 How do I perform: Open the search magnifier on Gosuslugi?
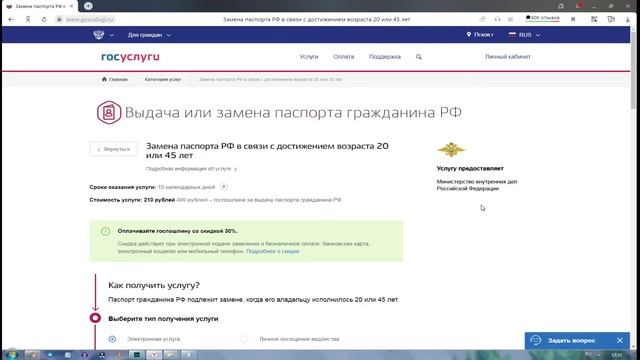(419, 57)
